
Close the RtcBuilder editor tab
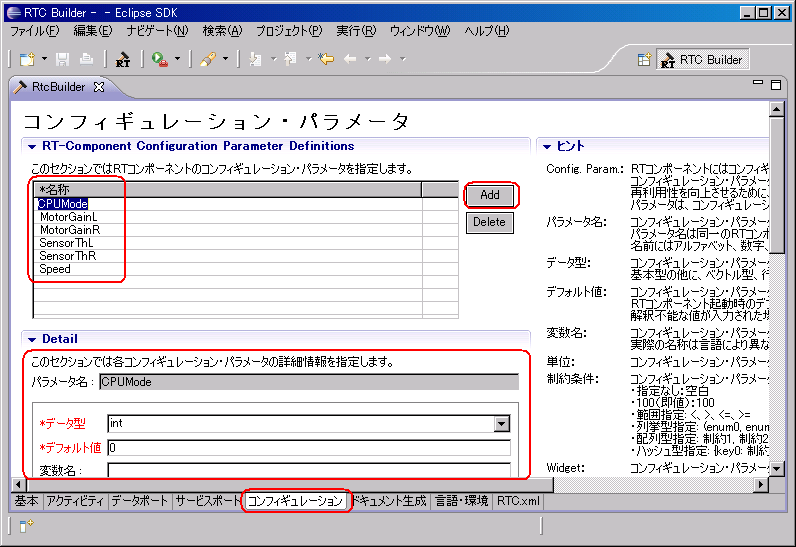point(99,87)
